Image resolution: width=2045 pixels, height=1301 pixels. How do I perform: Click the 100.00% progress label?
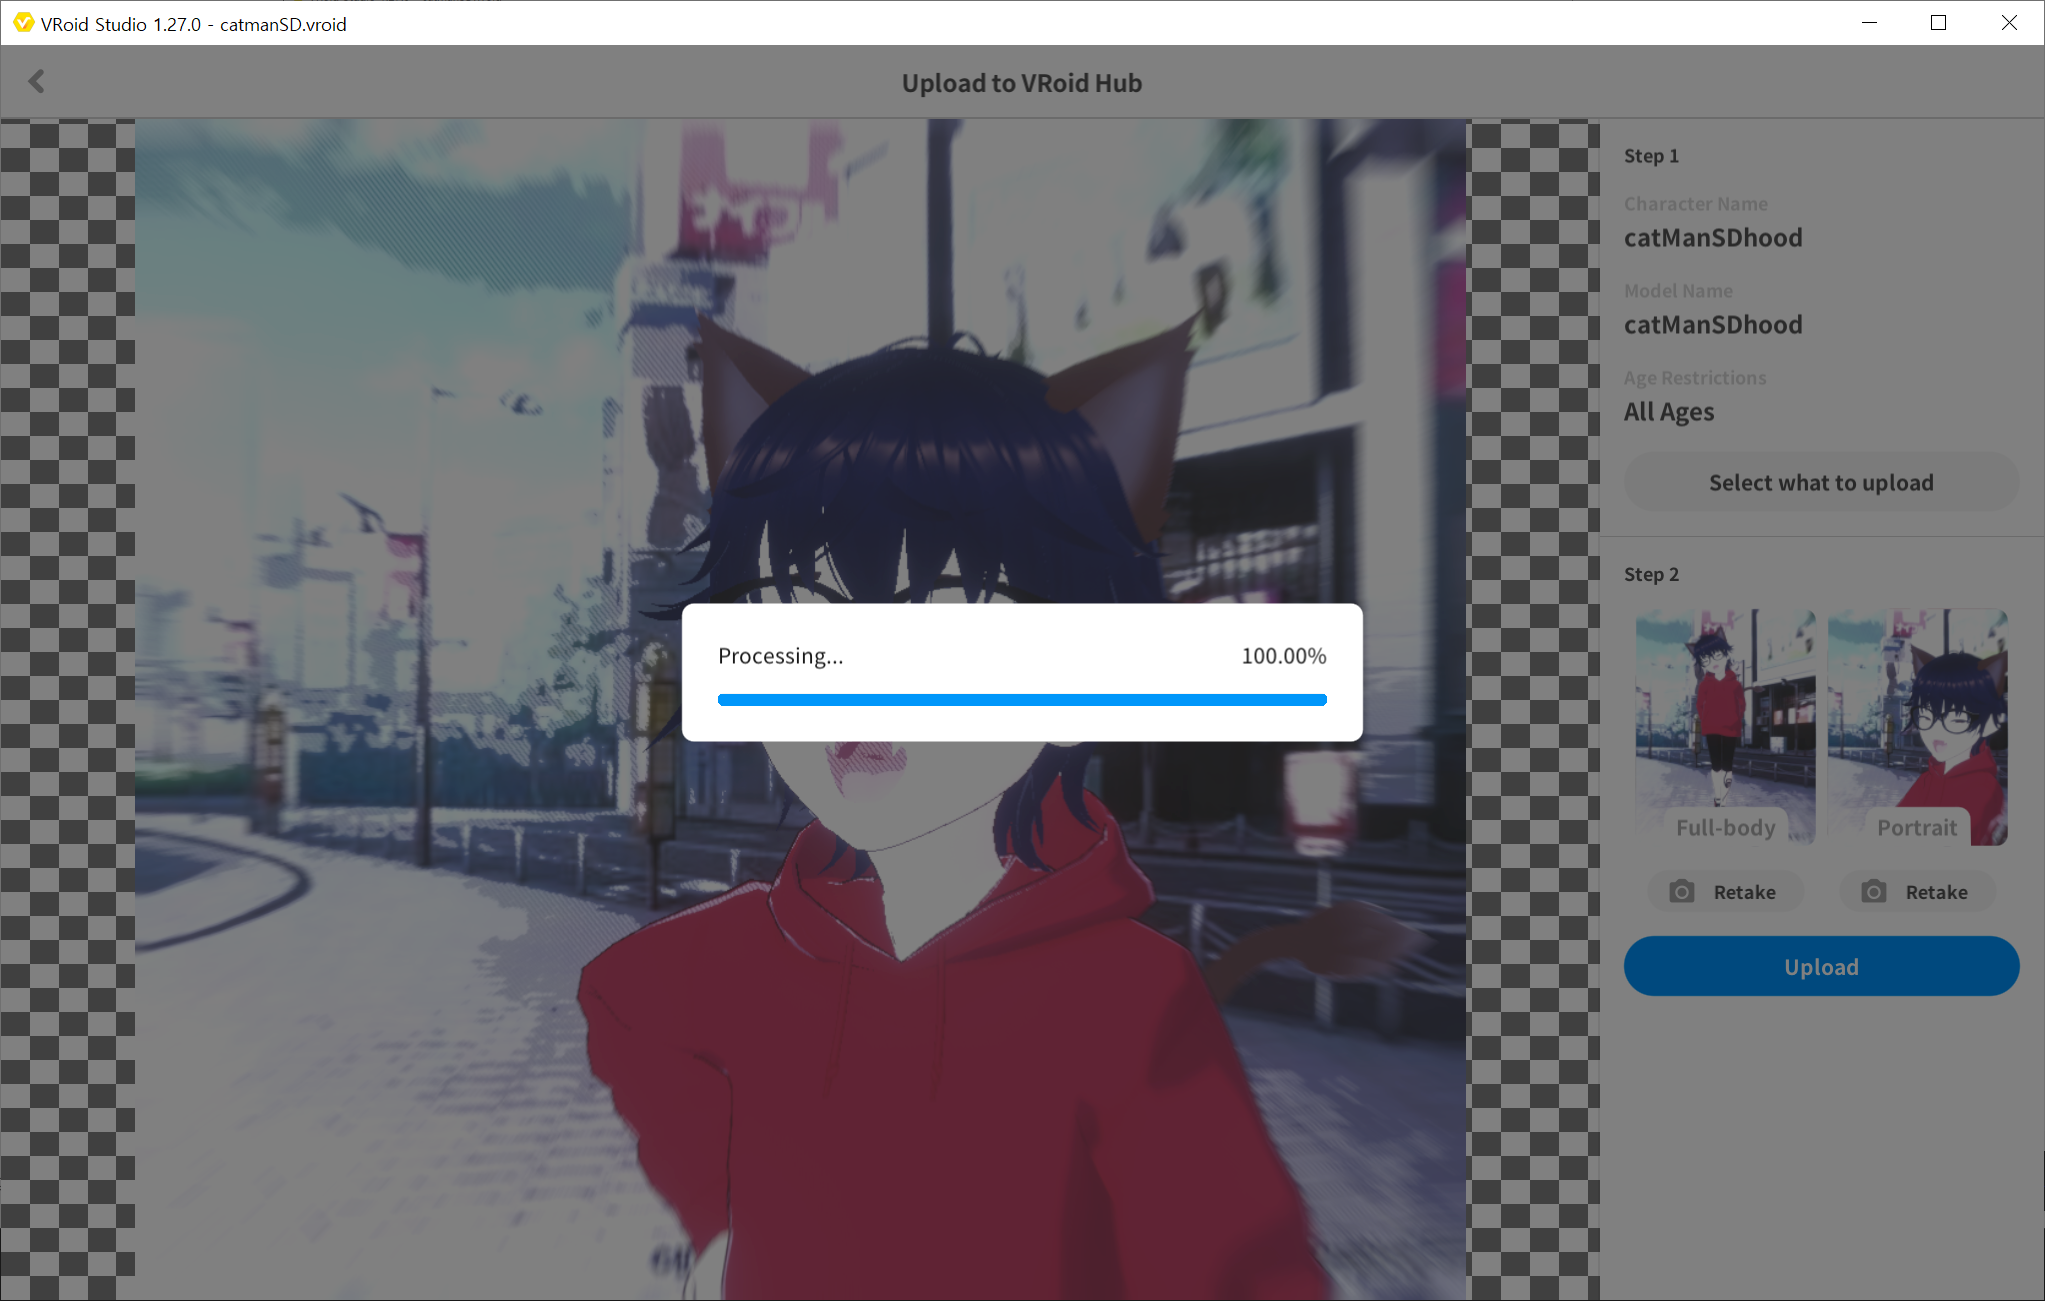pyautogui.click(x=1283, y=656)
